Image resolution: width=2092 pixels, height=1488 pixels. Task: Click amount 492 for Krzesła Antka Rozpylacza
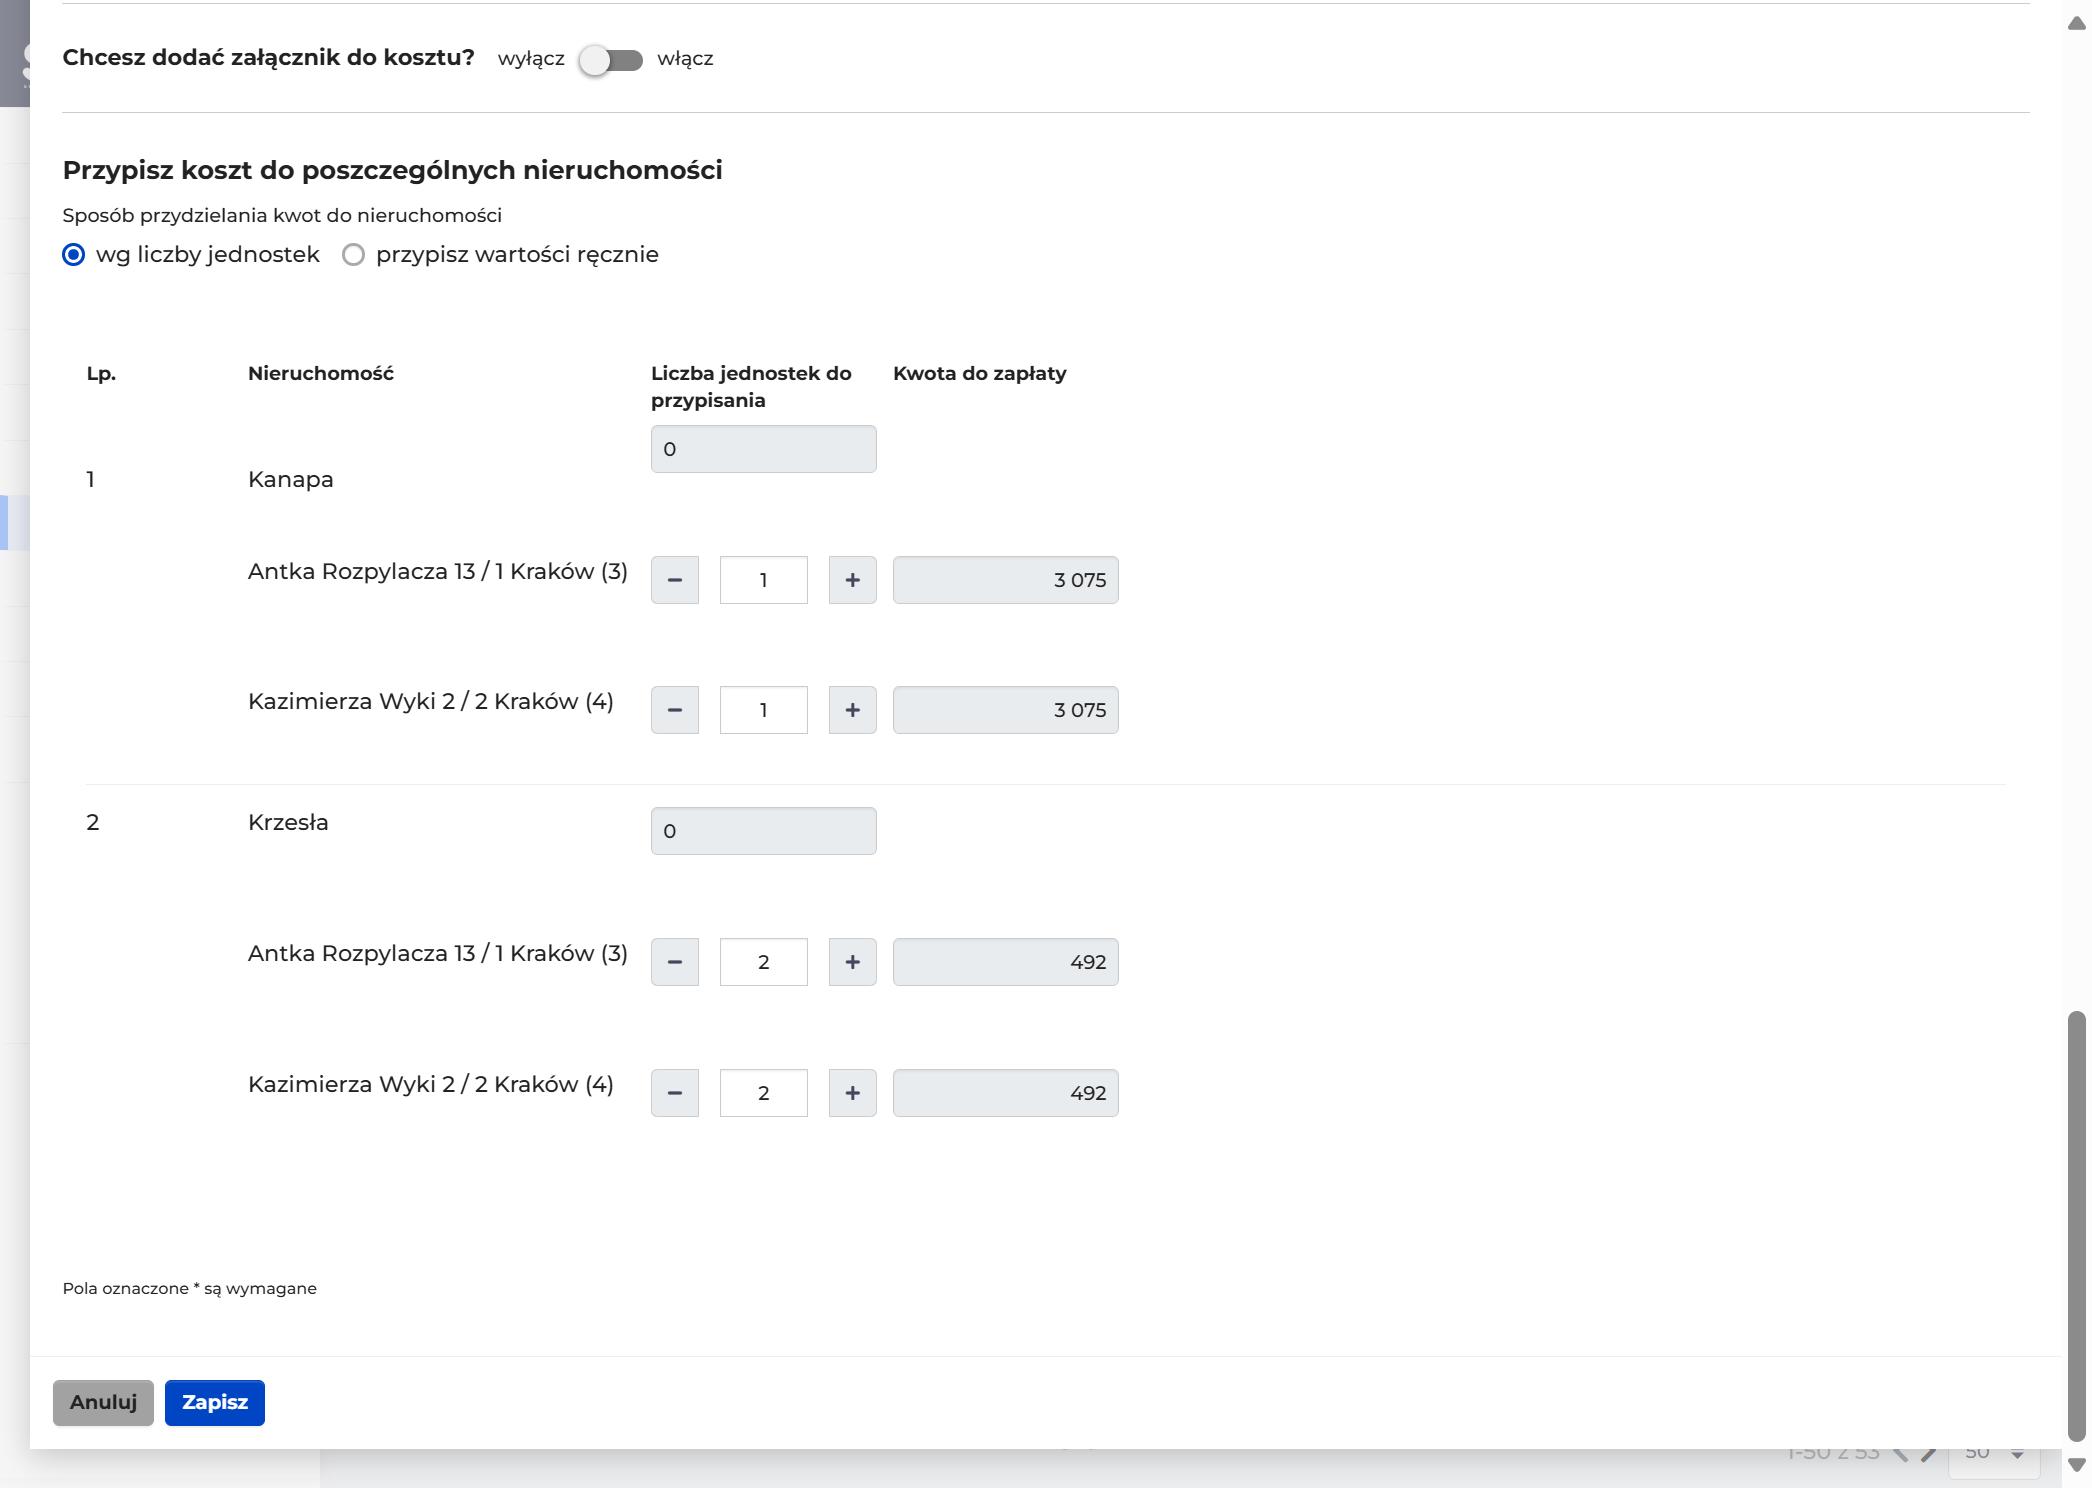(x=1006, y=962)
